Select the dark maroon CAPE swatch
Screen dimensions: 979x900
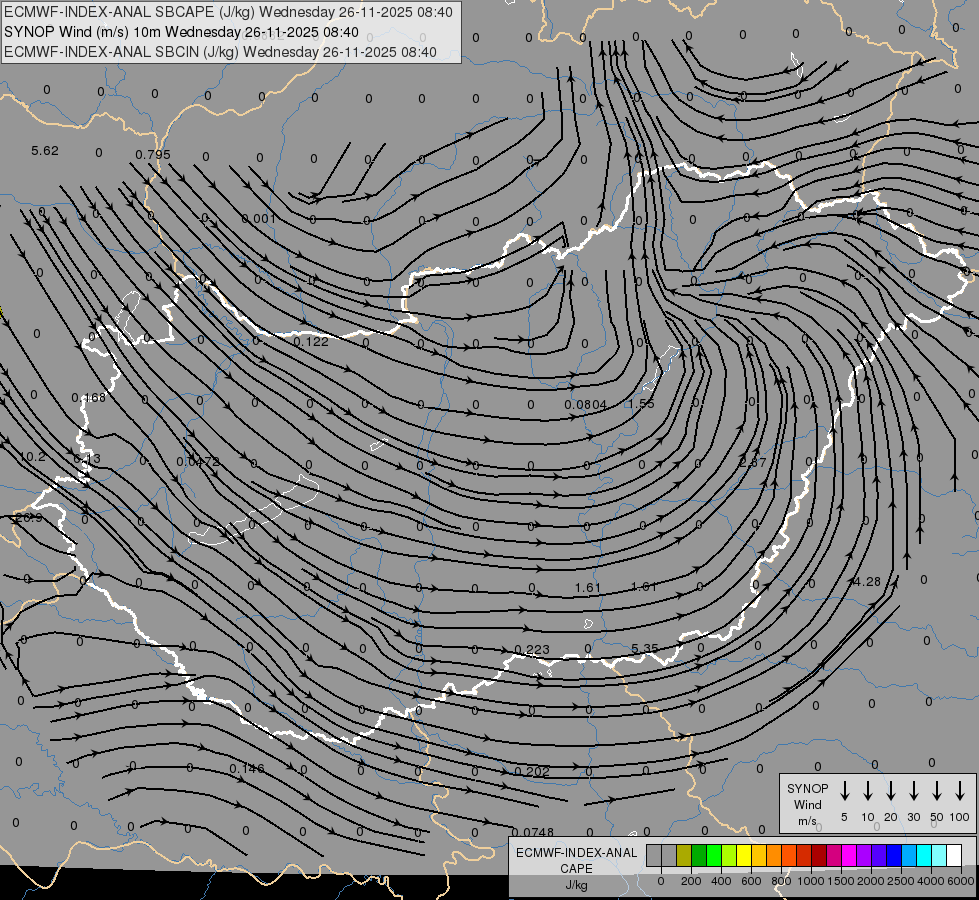click(x=819, y=855)
